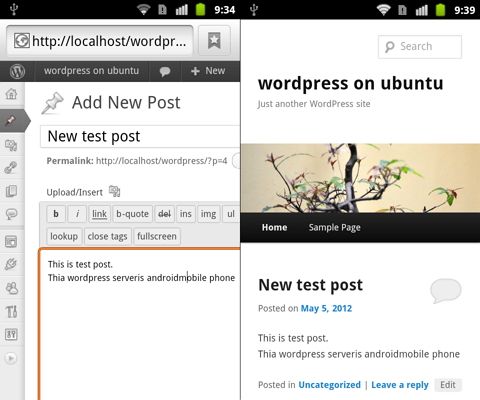Tap the browser bookmark star button
This screenshot has height=400, width=480.
coord(214,41)
